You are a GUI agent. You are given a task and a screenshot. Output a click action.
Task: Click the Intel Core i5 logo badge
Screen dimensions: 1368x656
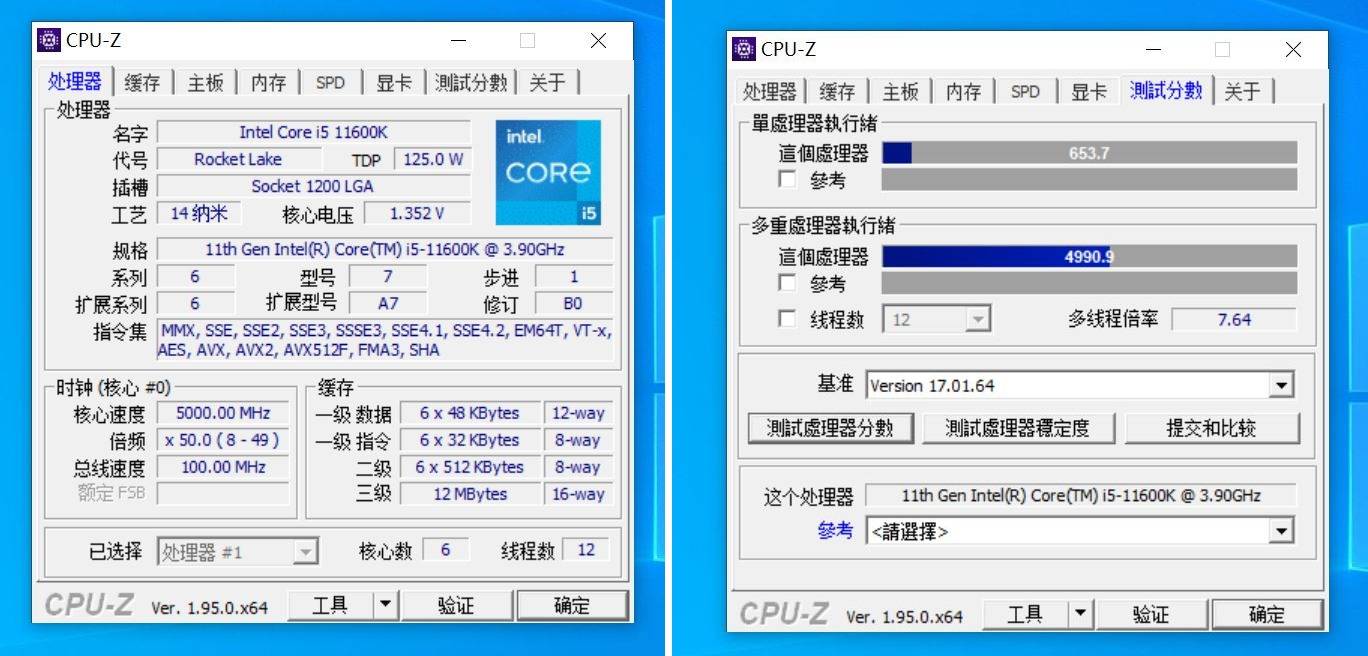(548, 172)
